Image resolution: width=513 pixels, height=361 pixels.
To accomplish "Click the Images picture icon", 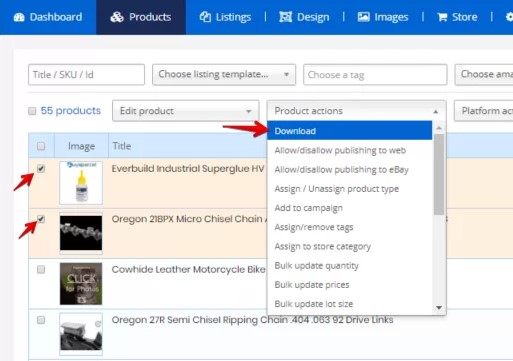I will coord(363,17).
